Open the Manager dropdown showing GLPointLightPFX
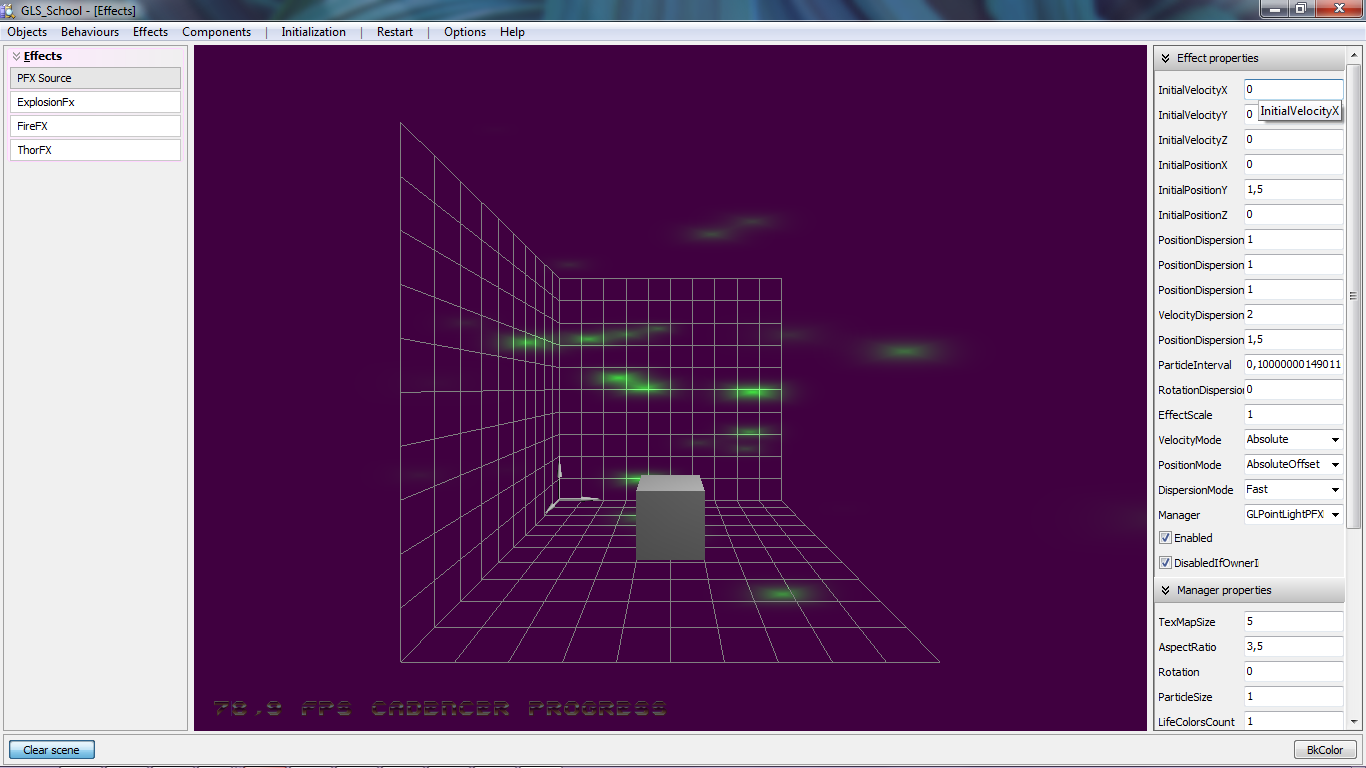Screen dimensions: 1366x768 pyautogui.click(x=1335, y=515)
